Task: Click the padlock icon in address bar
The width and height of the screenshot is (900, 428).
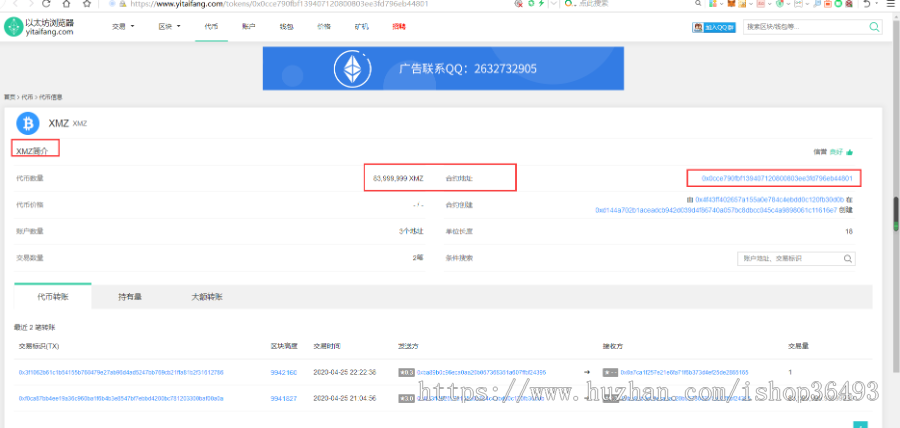Action: pos(122,3)
